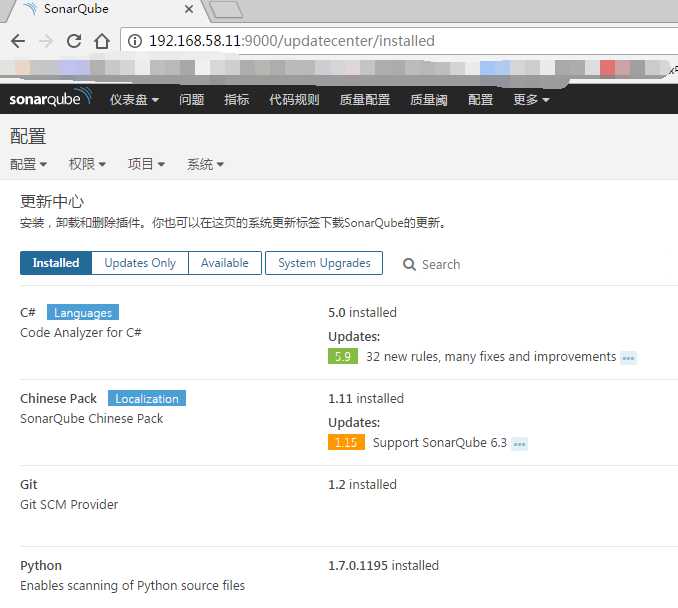Open a new browser tab
The height and width of the screenshot is (608, 678).
227,10
